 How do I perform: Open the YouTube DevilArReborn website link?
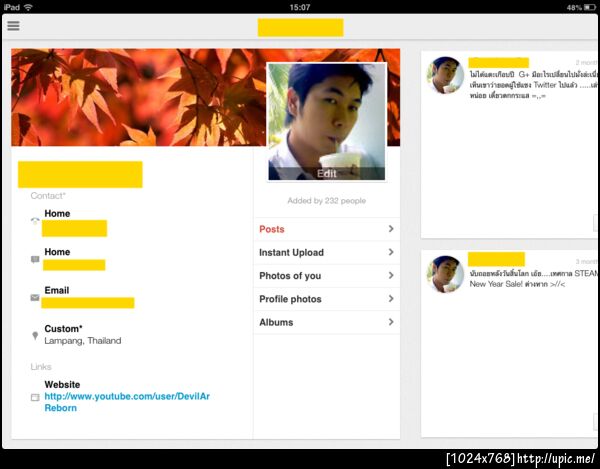(x=127, y=402)
